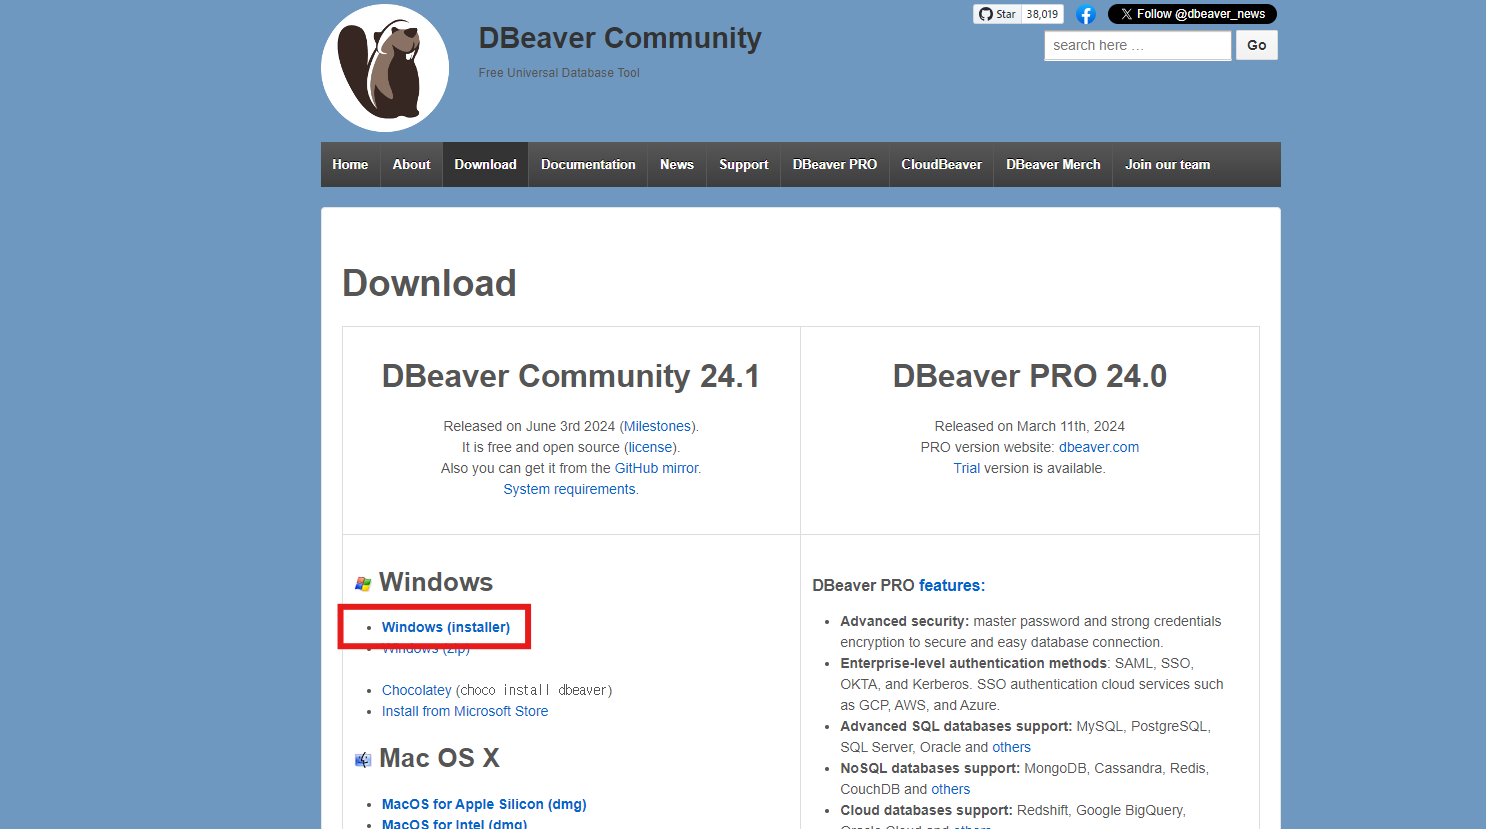Visit the dbeaver.com link

tap(1099, 447)
